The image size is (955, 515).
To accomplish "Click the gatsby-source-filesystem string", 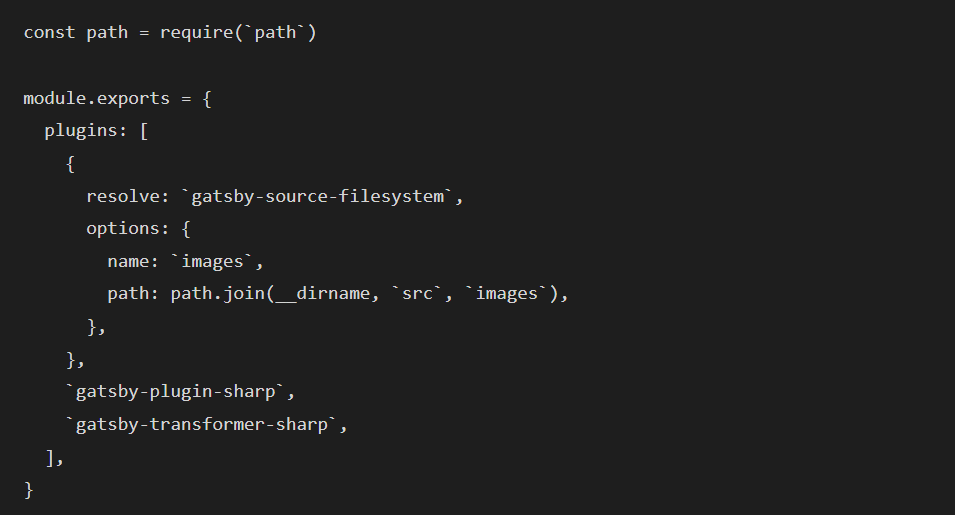I will (x=317, y=196).
